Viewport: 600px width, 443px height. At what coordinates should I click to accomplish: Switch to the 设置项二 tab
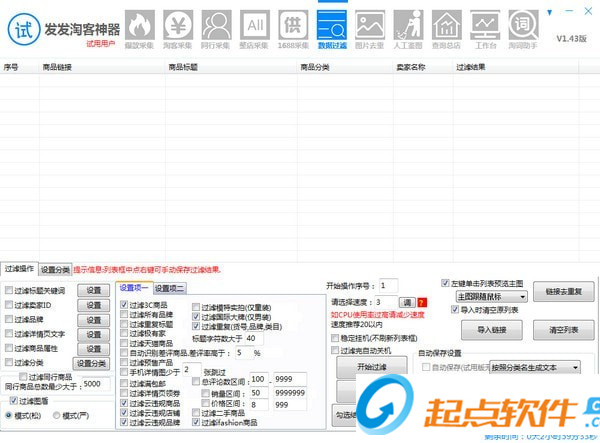pos(169,288)
